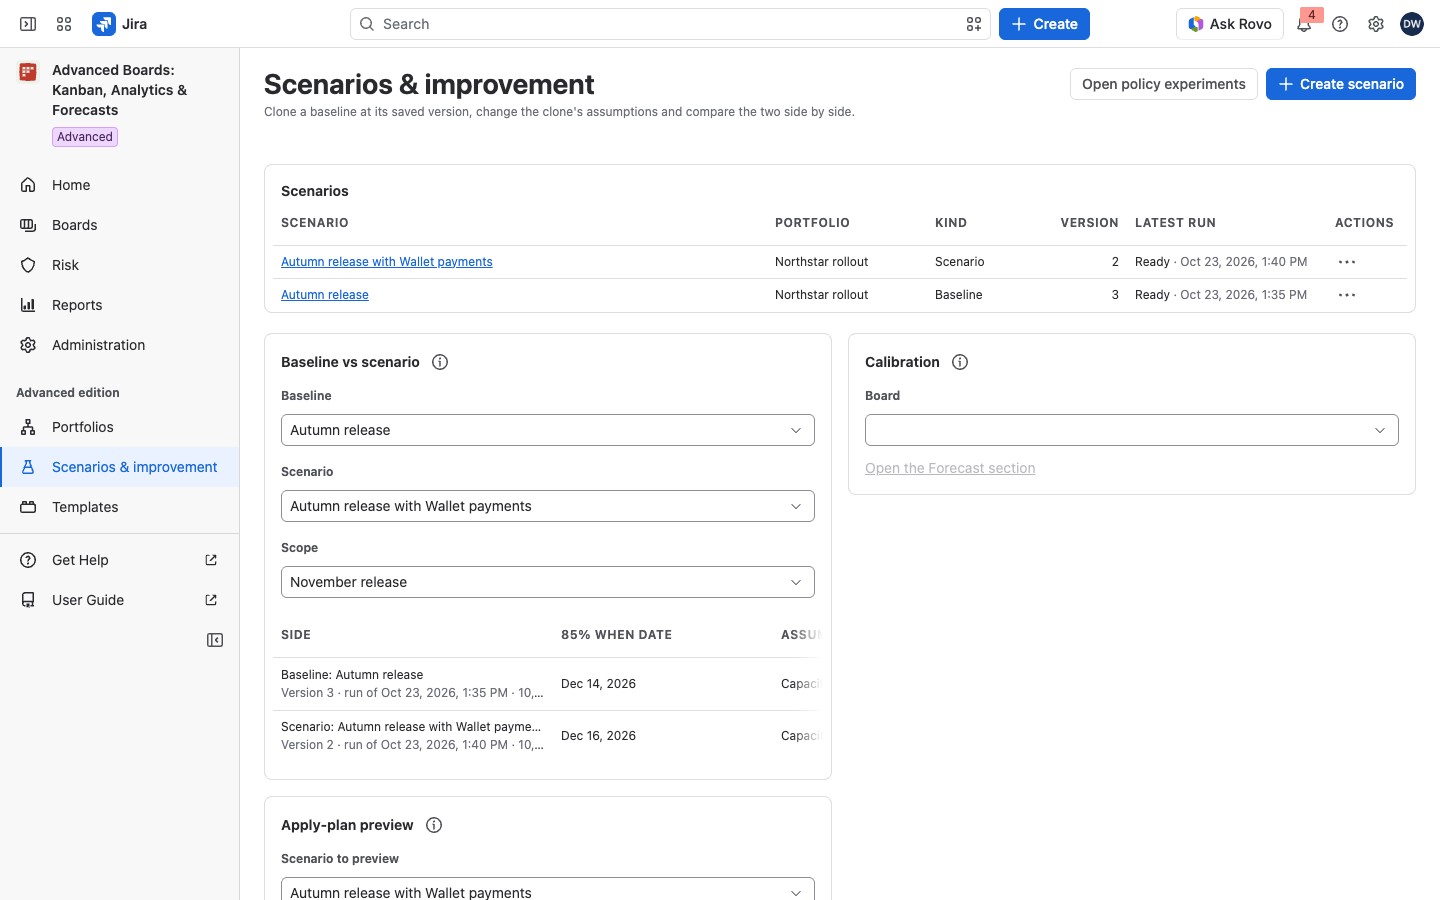
Task: Toggle the top-left sidebar panel icon
Action: (28, 24)
